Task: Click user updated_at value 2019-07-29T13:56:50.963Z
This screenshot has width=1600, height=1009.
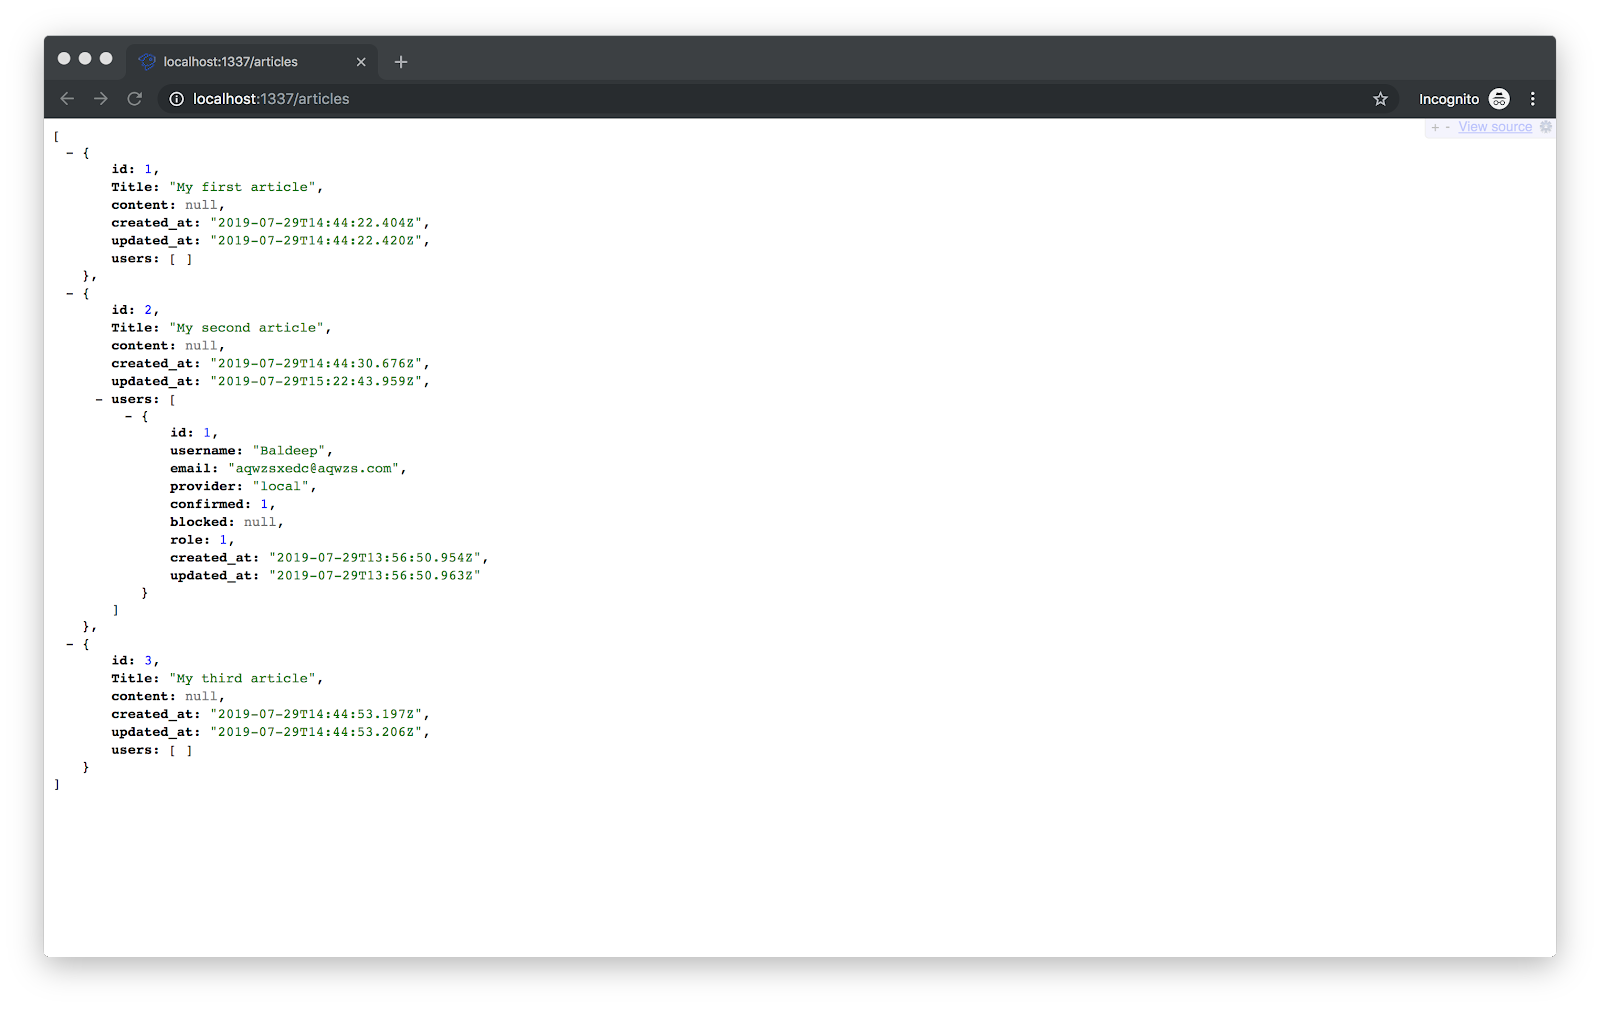Action: point(375,576)
